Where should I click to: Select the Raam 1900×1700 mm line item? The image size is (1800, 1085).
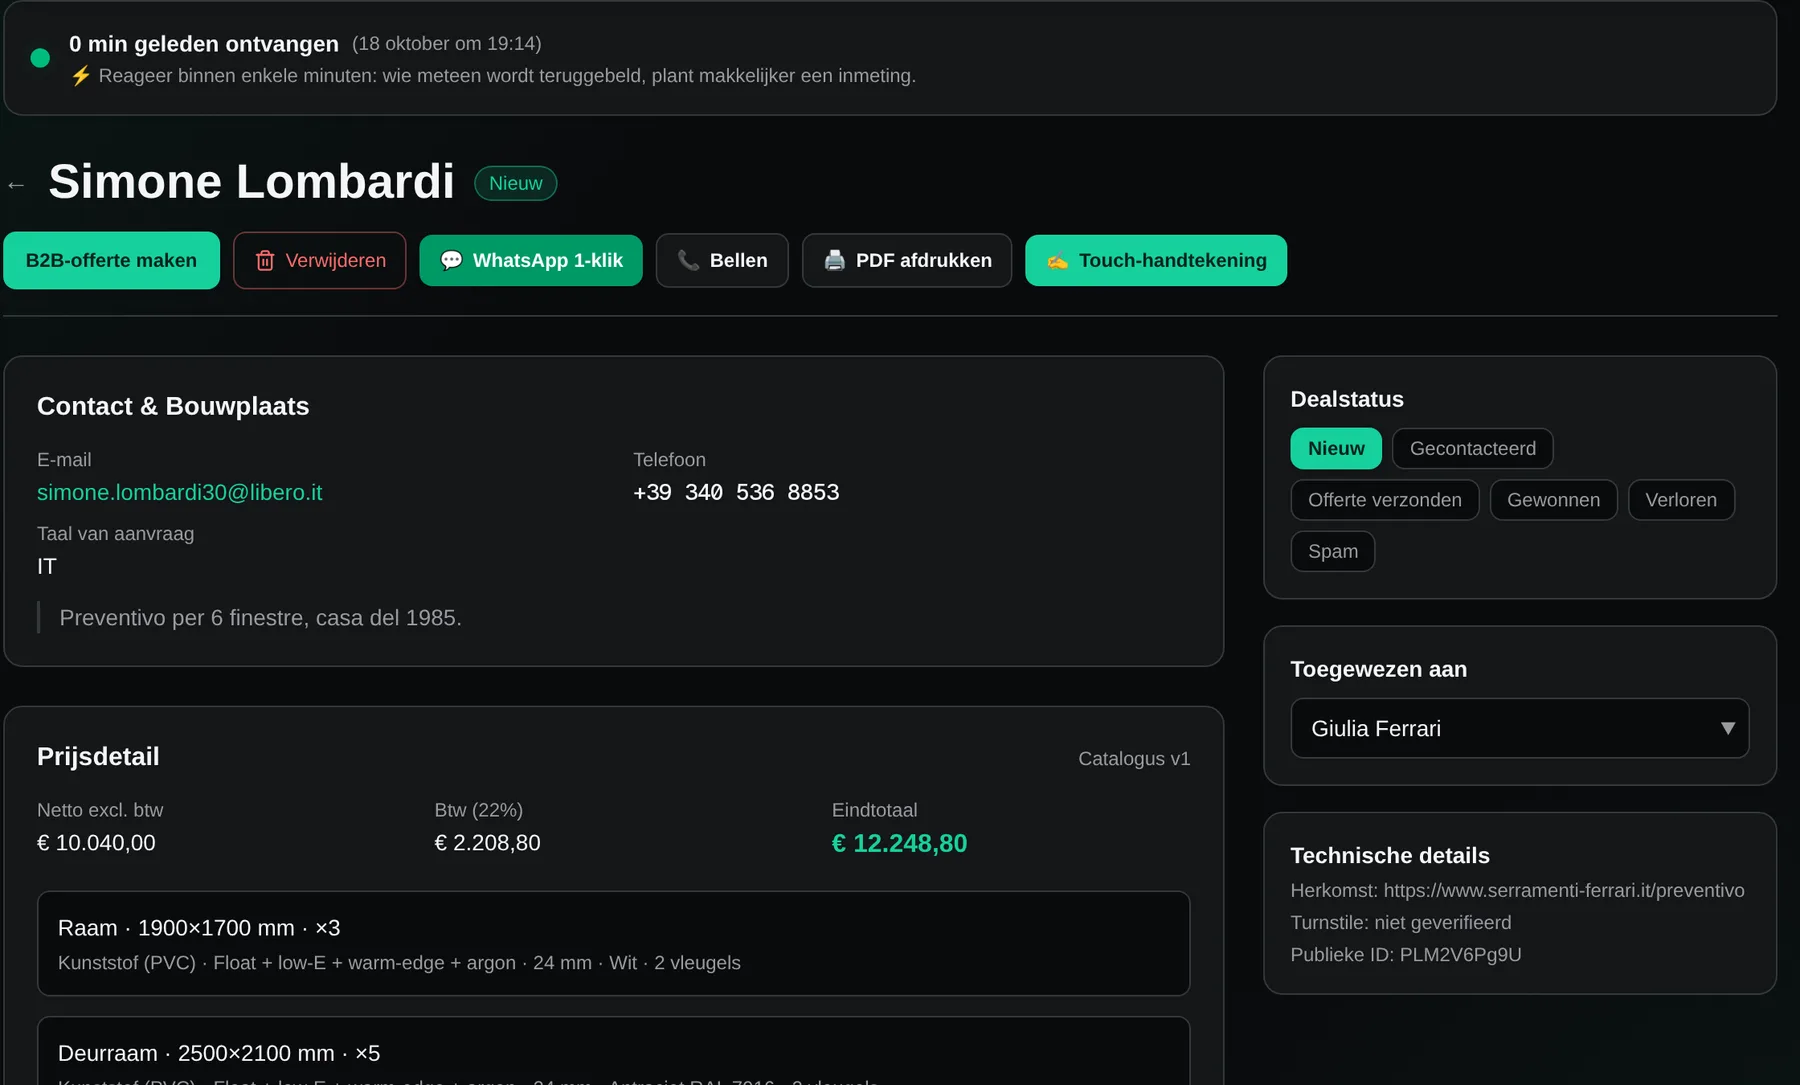(x=613, y=944)
